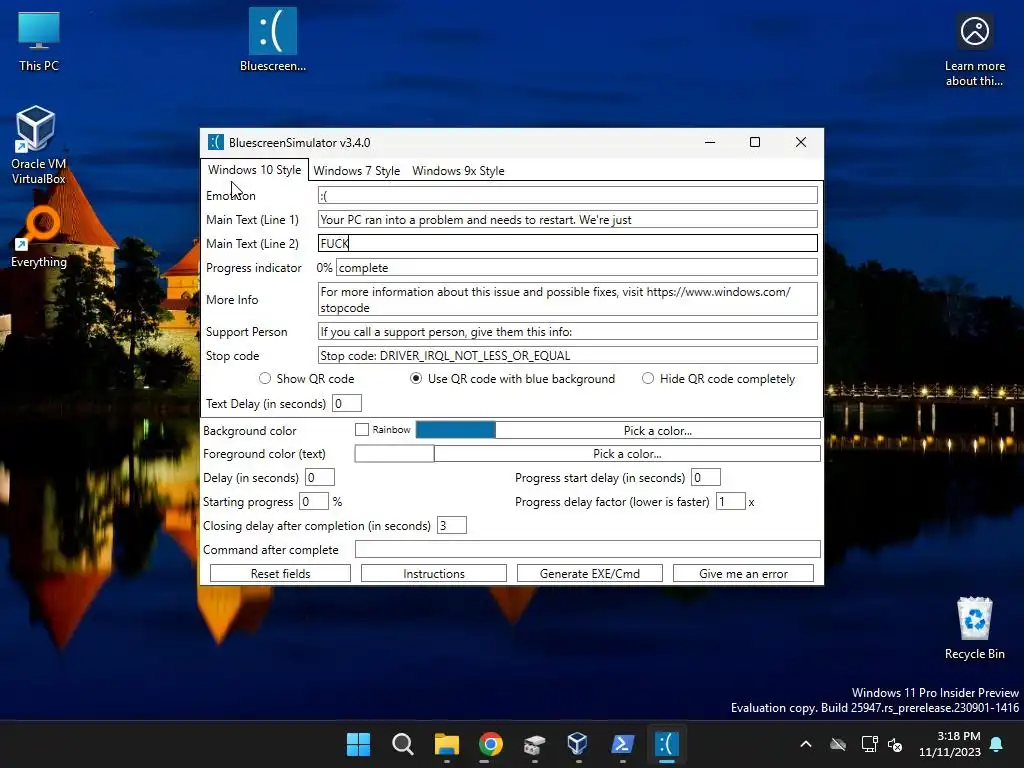Click Starting progress percent field
The height and width of the screenshot is (768, 1024).
(314, 502)
